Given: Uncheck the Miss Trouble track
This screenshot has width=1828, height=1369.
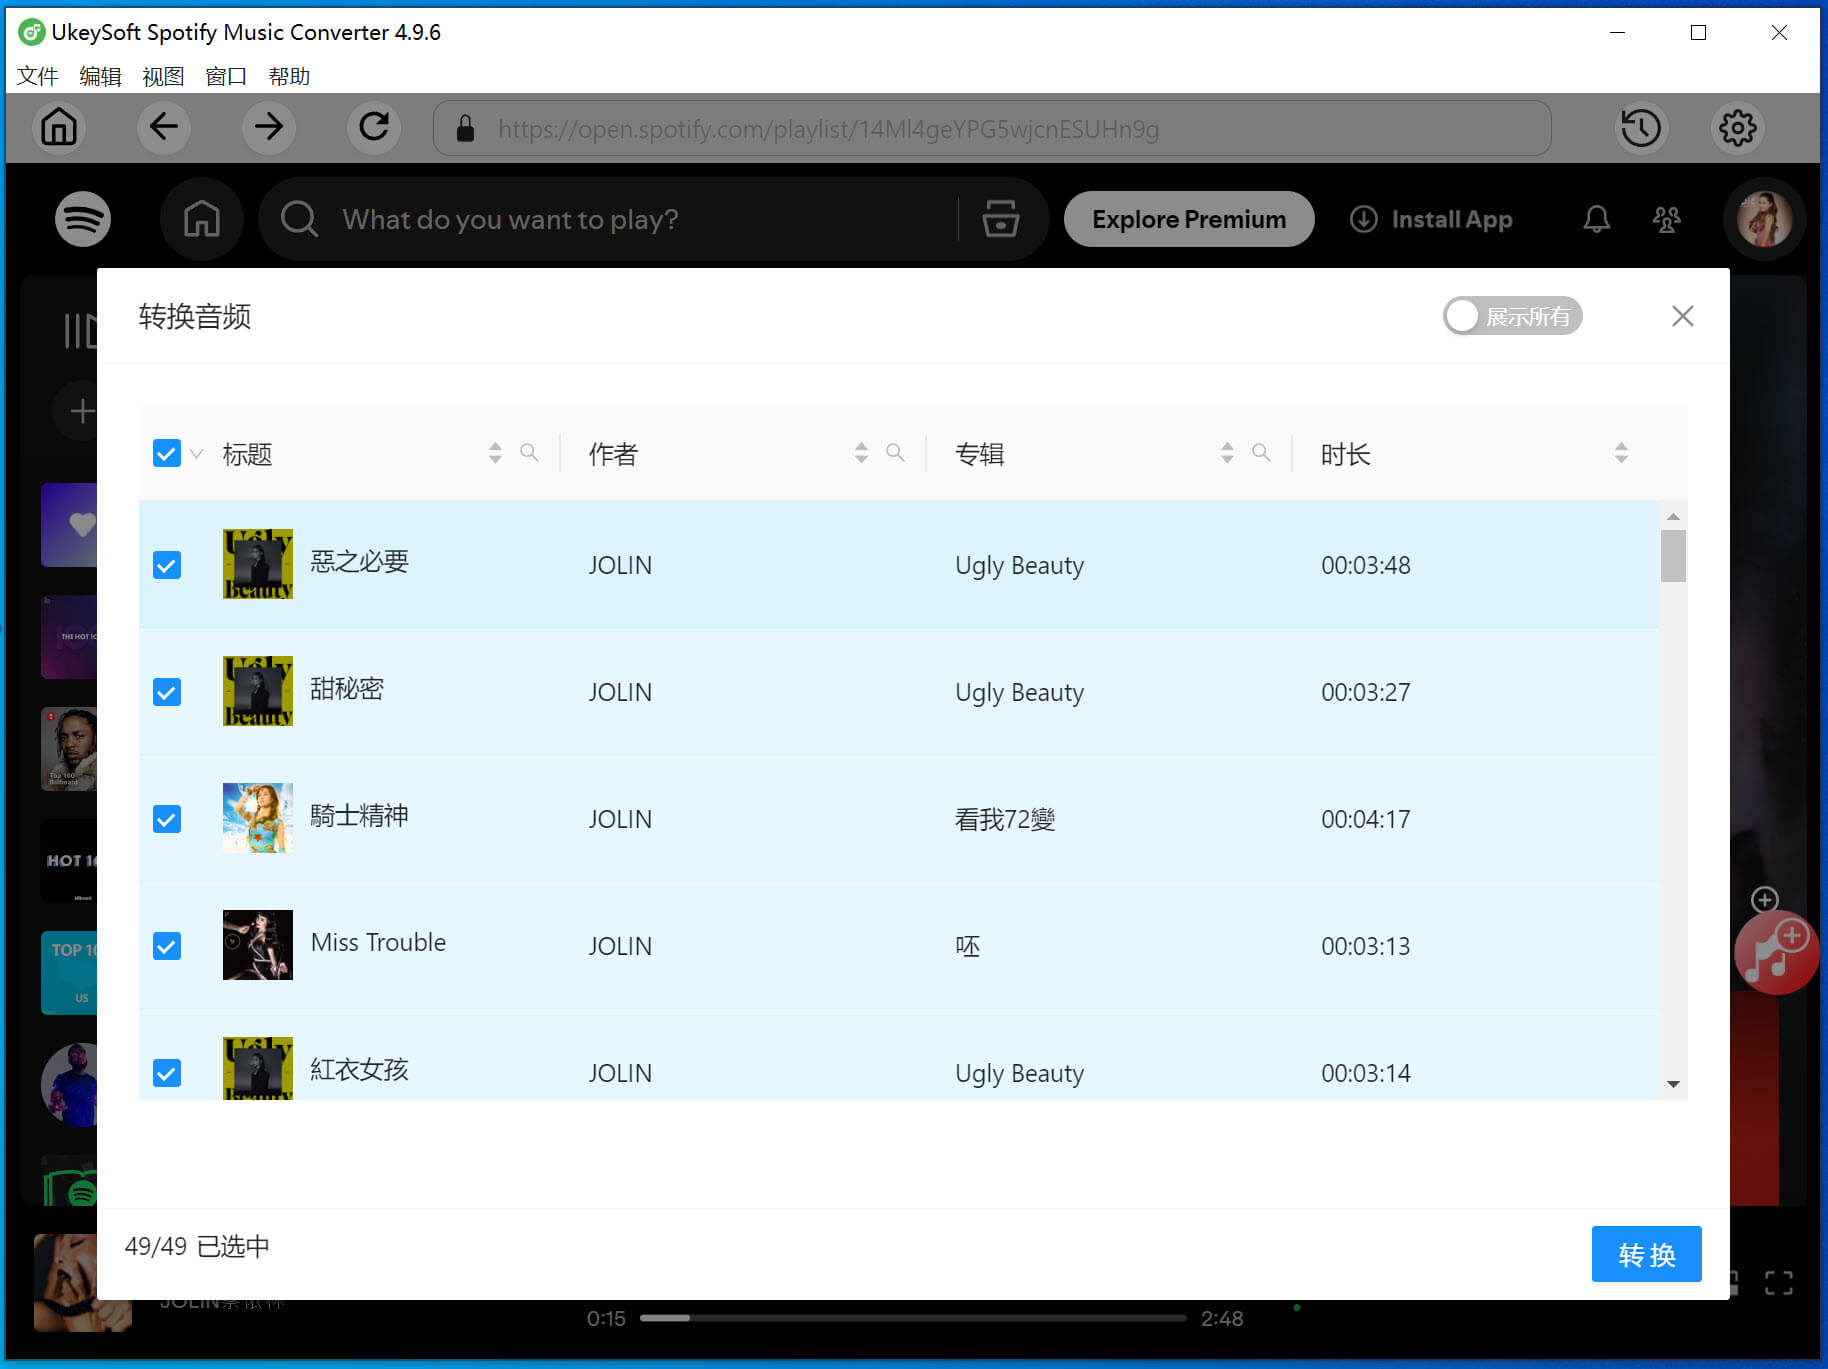Looking at the screenshot, I should (167, 946).
